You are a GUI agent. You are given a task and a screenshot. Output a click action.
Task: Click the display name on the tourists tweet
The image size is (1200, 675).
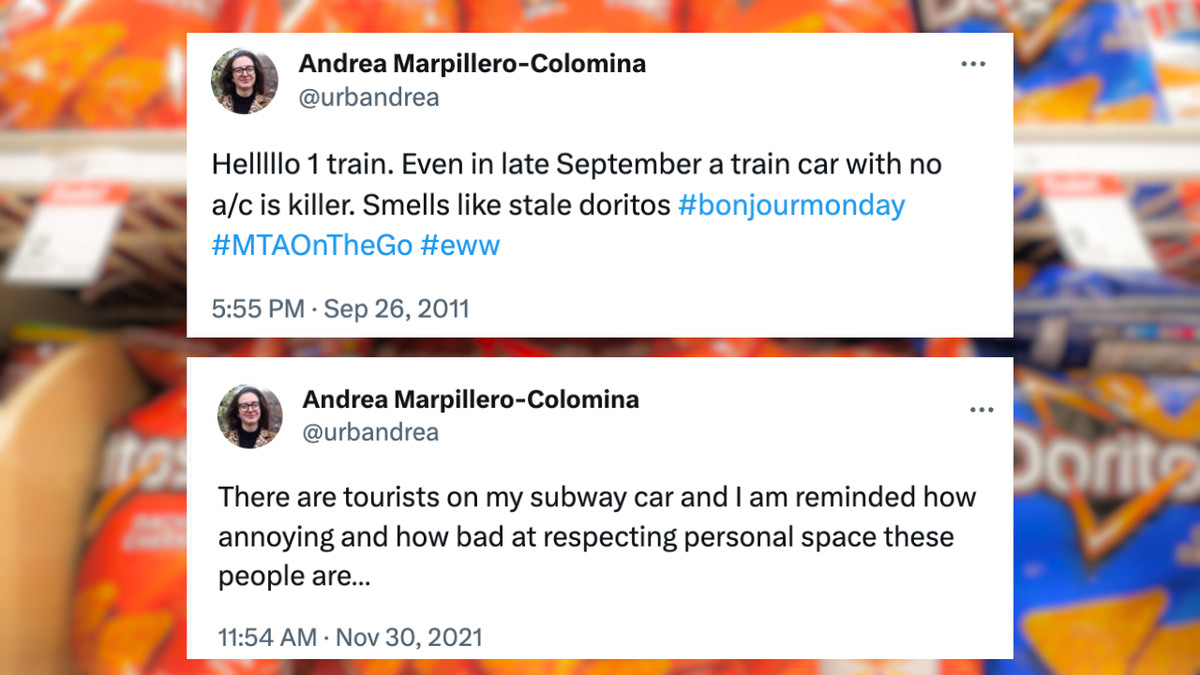pos(471,400)
